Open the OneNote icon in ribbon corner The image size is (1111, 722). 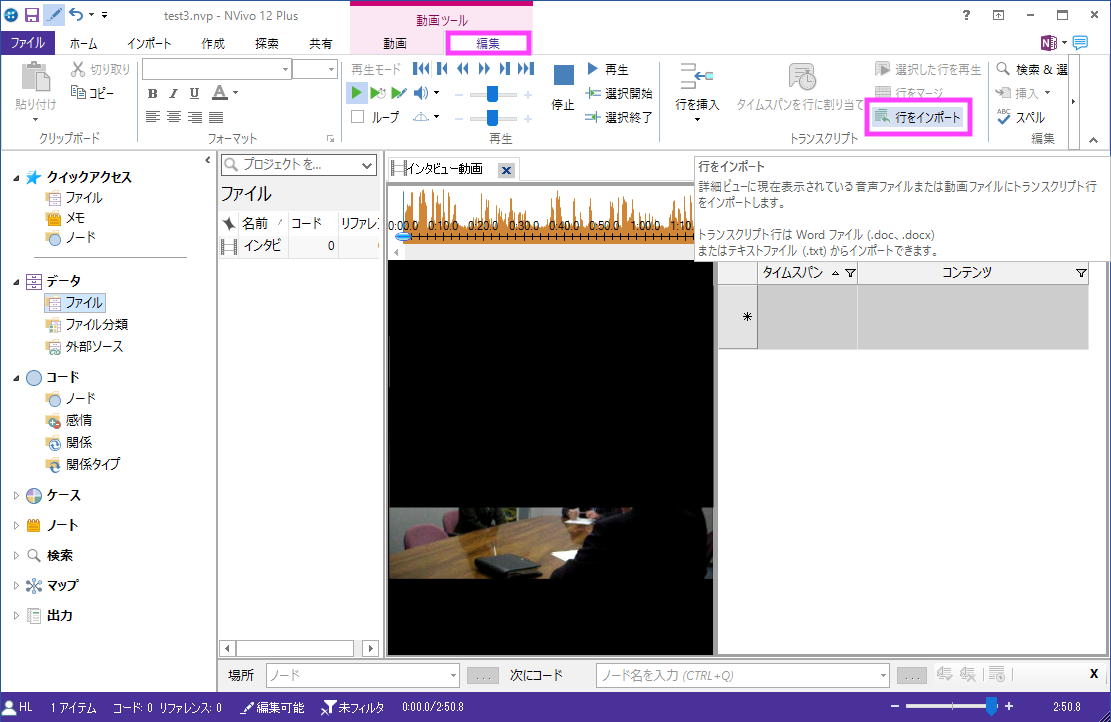(x=1049, y=43)
